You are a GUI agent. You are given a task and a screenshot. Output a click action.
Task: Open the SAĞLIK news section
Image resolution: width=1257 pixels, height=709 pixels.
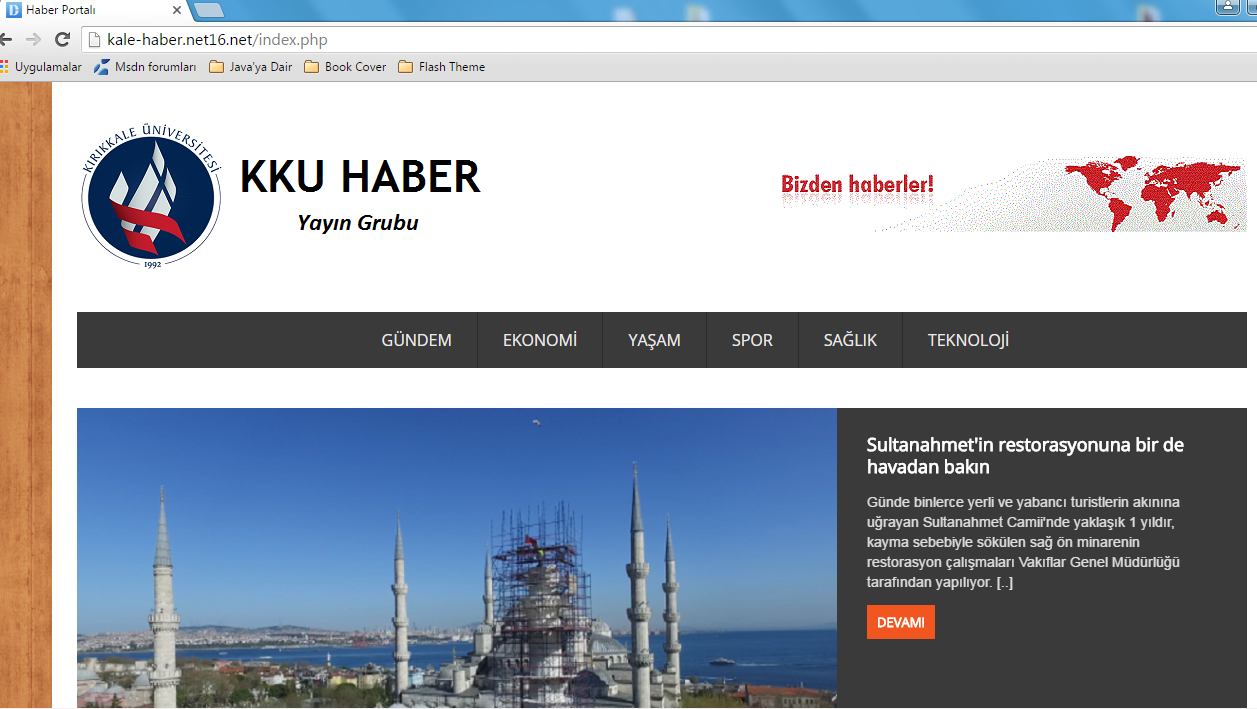849,340
